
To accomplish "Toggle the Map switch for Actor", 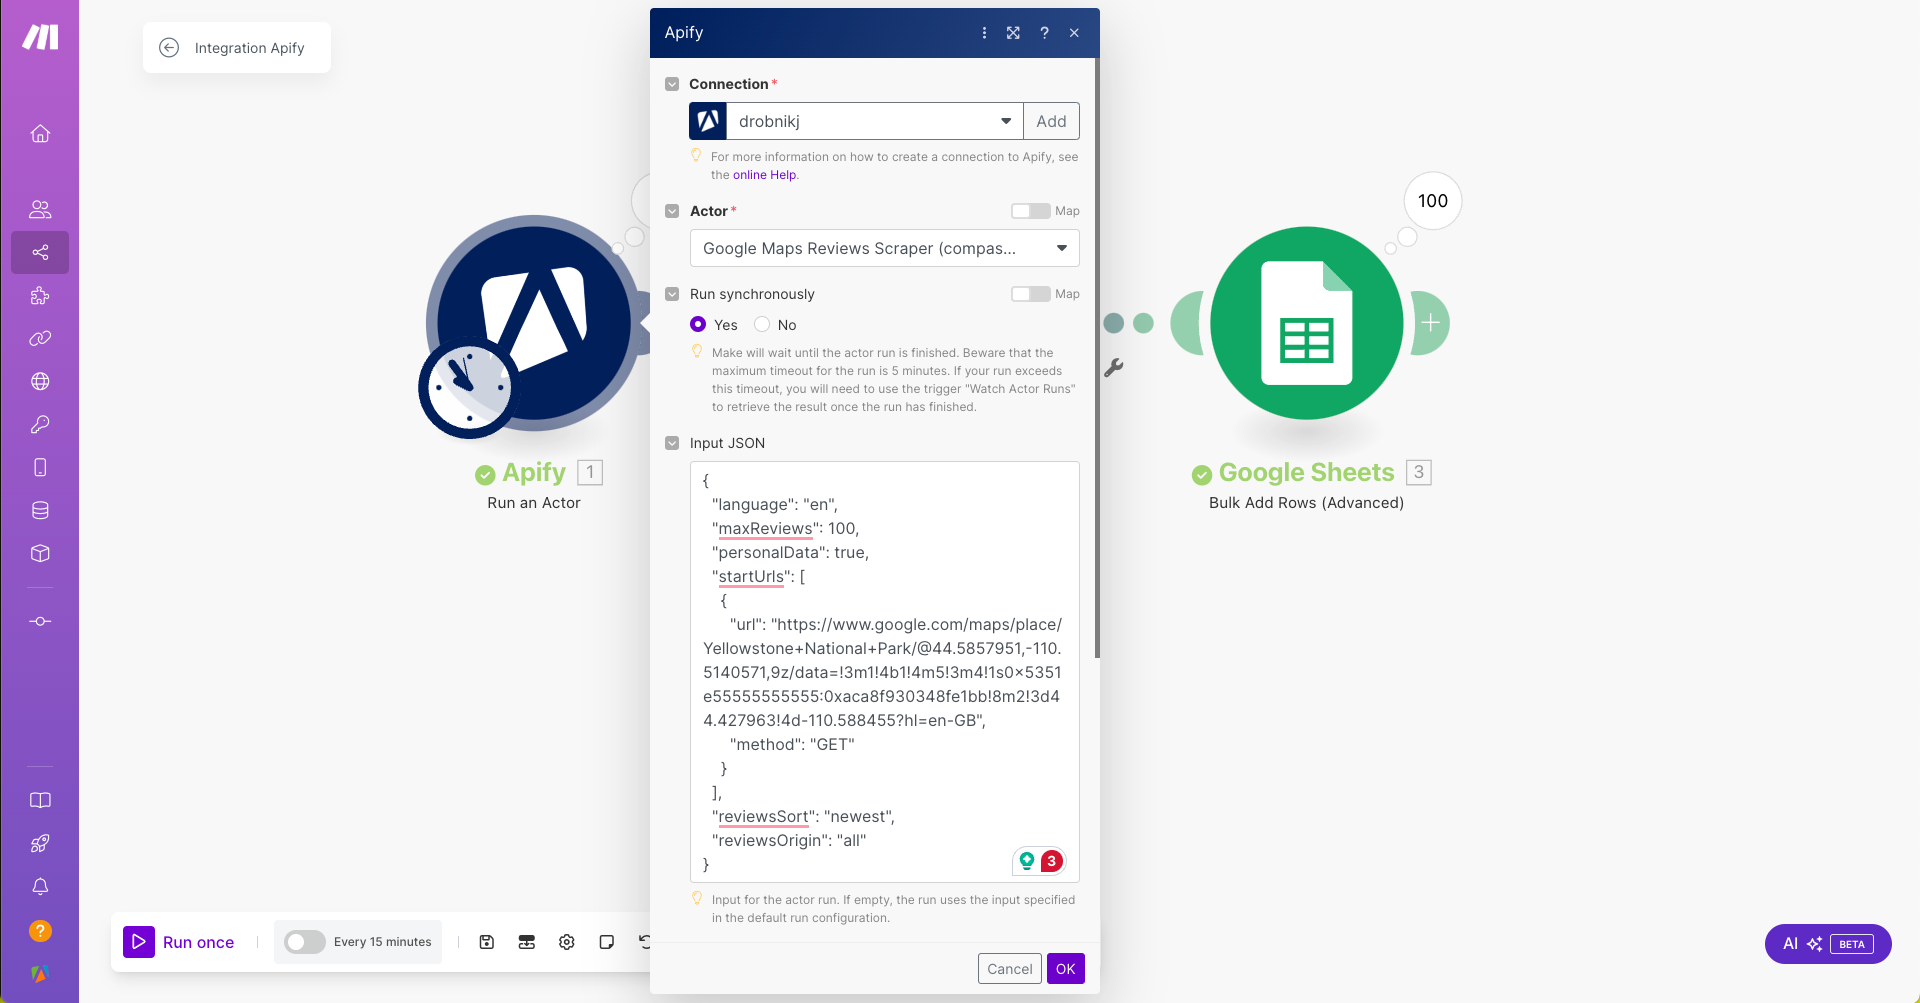I will coord(1030,211).
